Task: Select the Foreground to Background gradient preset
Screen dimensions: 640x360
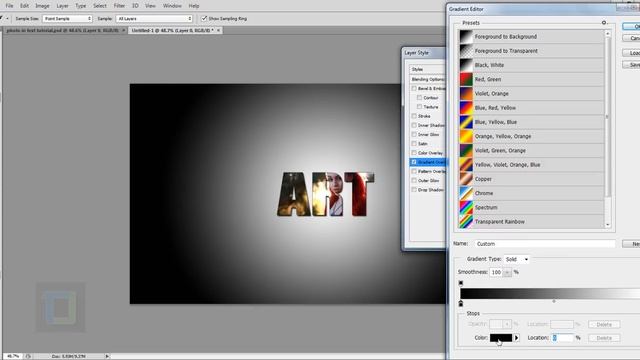Action: pos(531,37)
